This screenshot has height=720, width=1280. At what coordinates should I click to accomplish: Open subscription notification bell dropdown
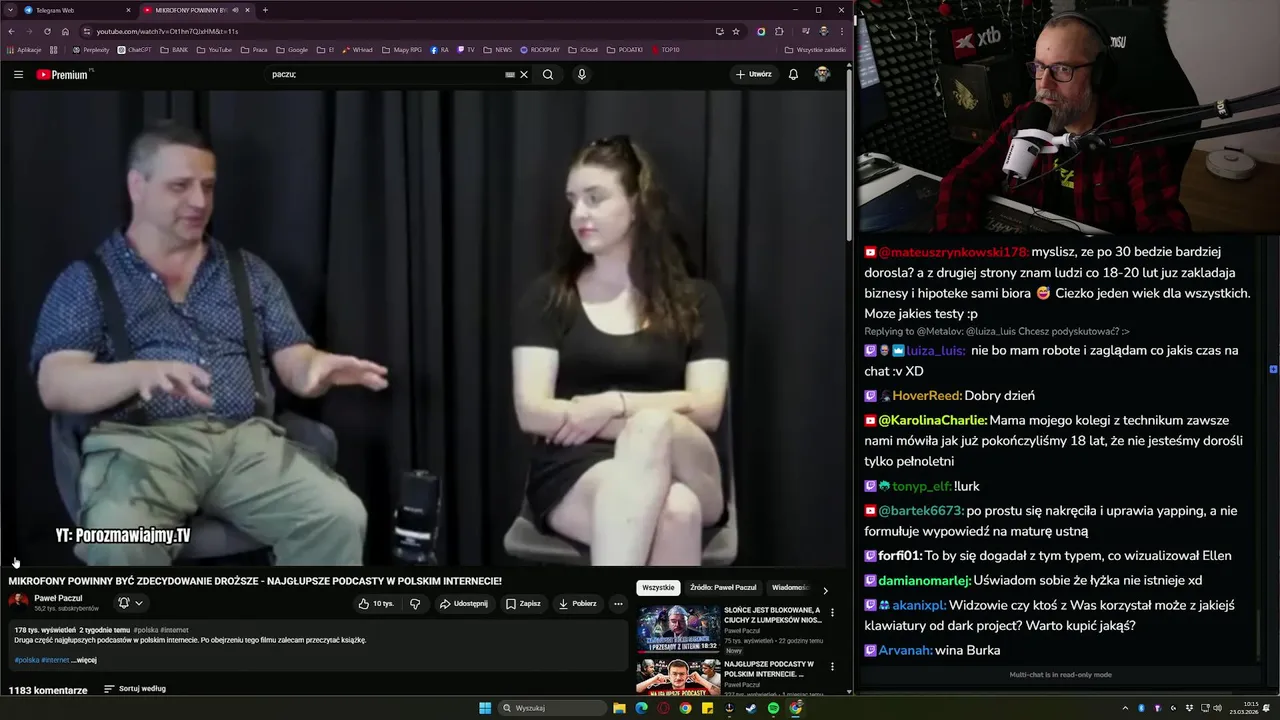[130, 603]
